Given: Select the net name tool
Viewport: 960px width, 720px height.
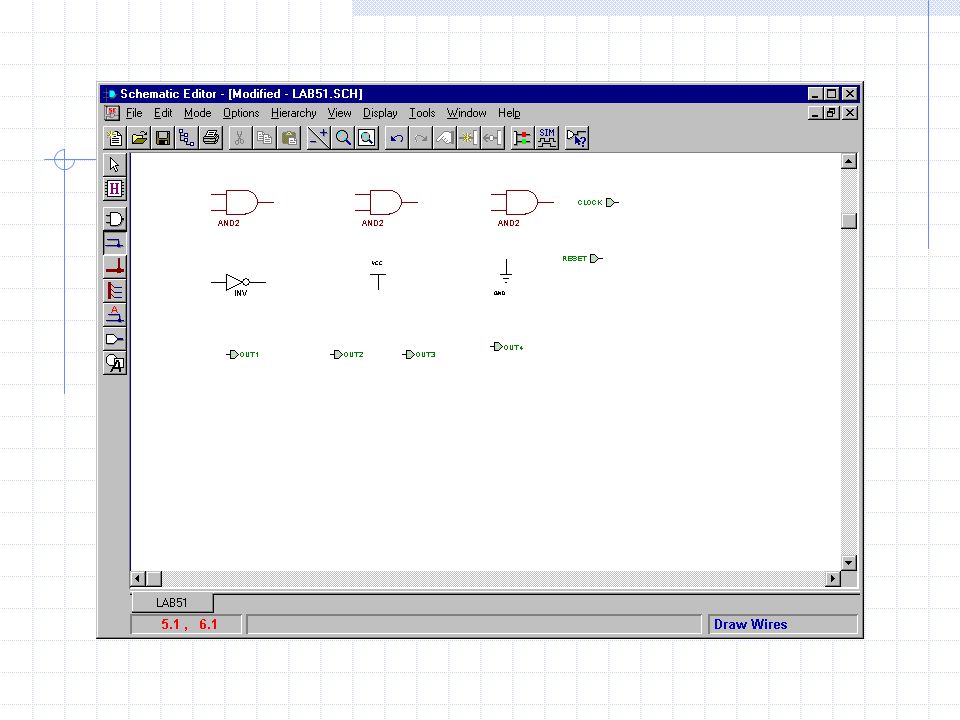Looking at the screenshot, I should tap(114, 315).
